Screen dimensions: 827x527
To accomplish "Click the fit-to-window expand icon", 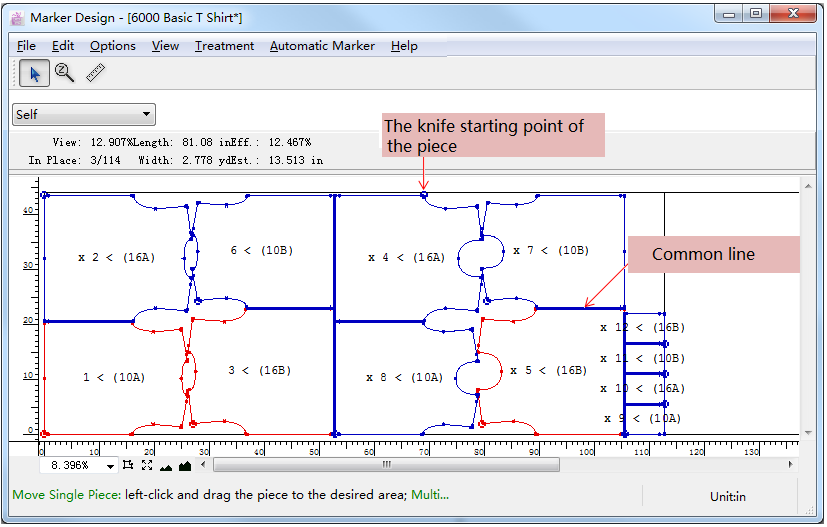I will coord(147,465).
